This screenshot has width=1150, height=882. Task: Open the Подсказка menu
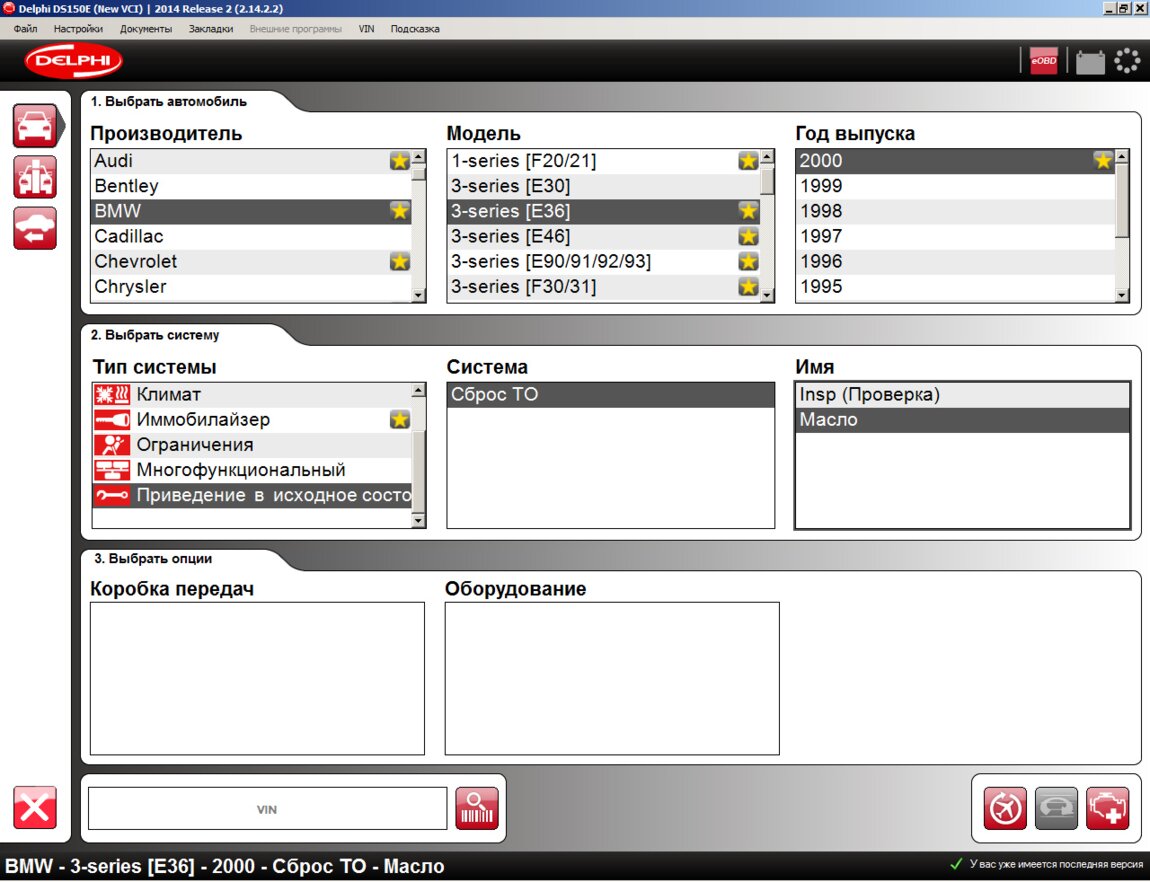[x=415, y=29]
